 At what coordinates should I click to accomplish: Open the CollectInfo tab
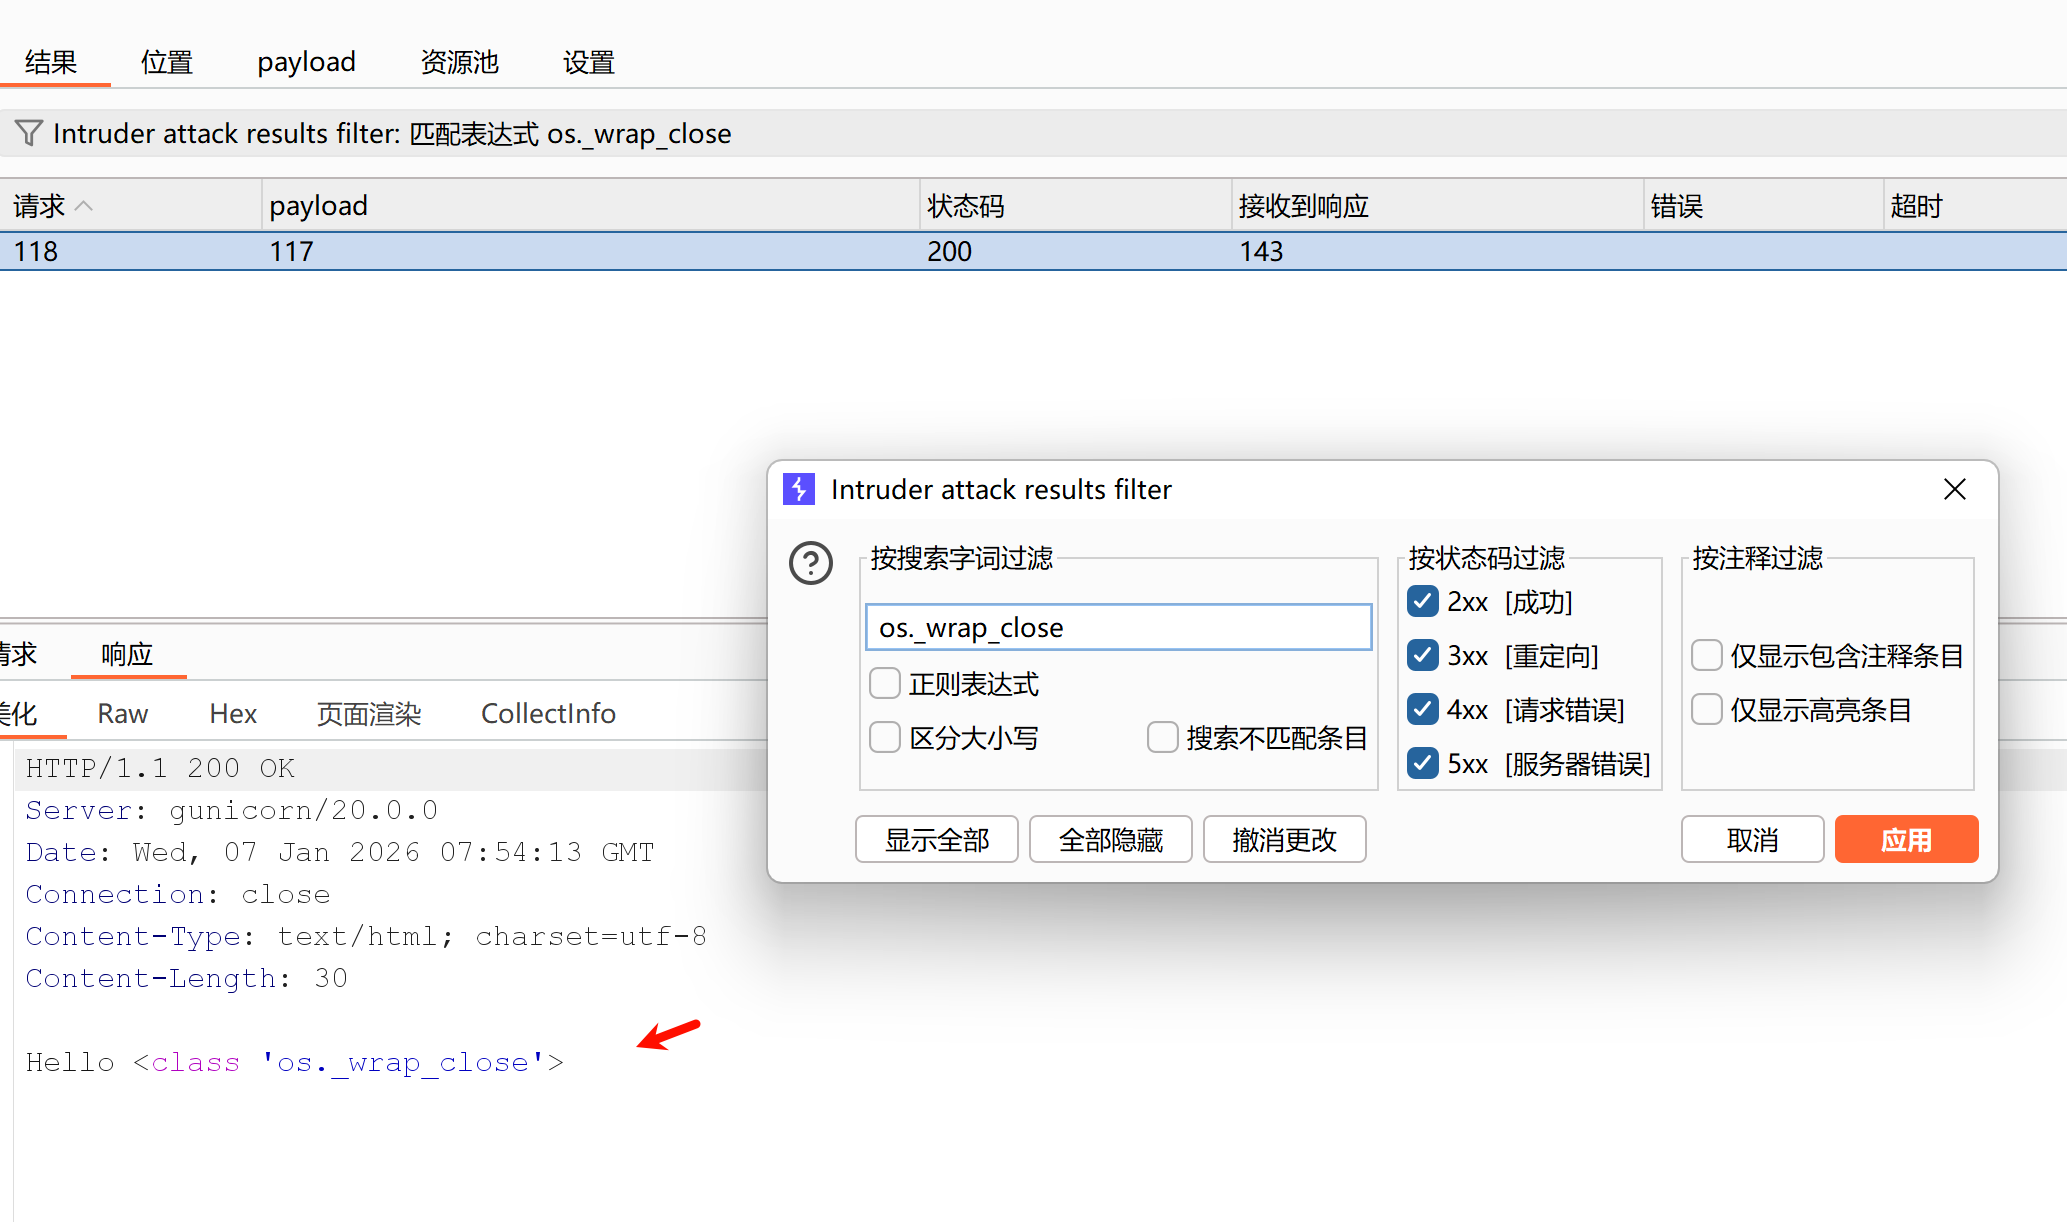pos(548,713)
